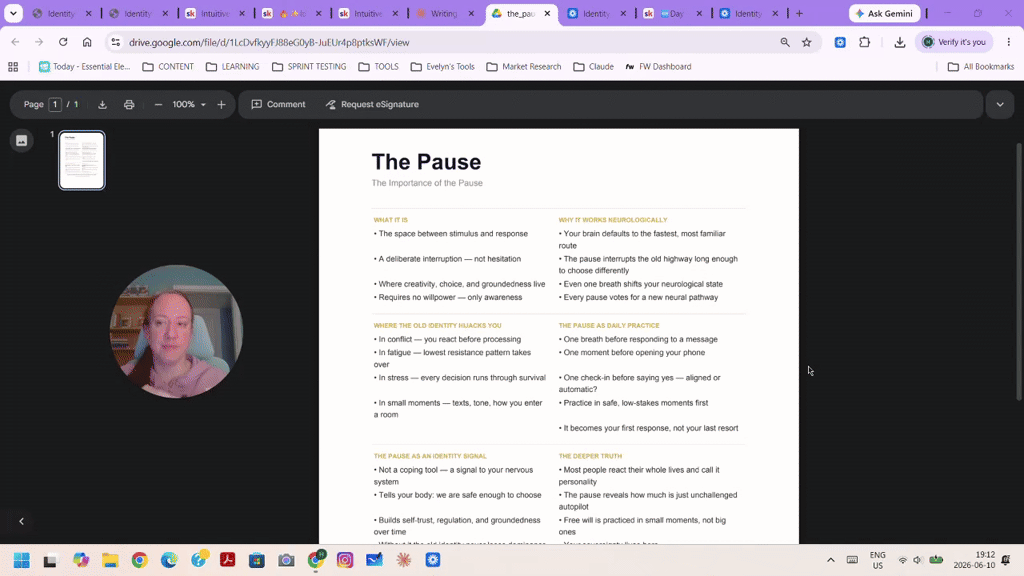This screenshot has width=1024, height=576.
Task: Open the Camera app in taskbar
Action: click(x=286, y=560)
